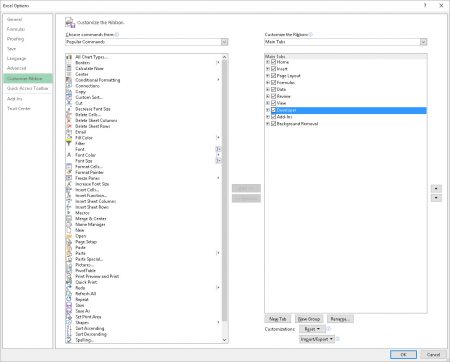Viewport: 450px width, 362px height.
Task: Click the Move Up arrow button
Action: (x=436, y=189)
